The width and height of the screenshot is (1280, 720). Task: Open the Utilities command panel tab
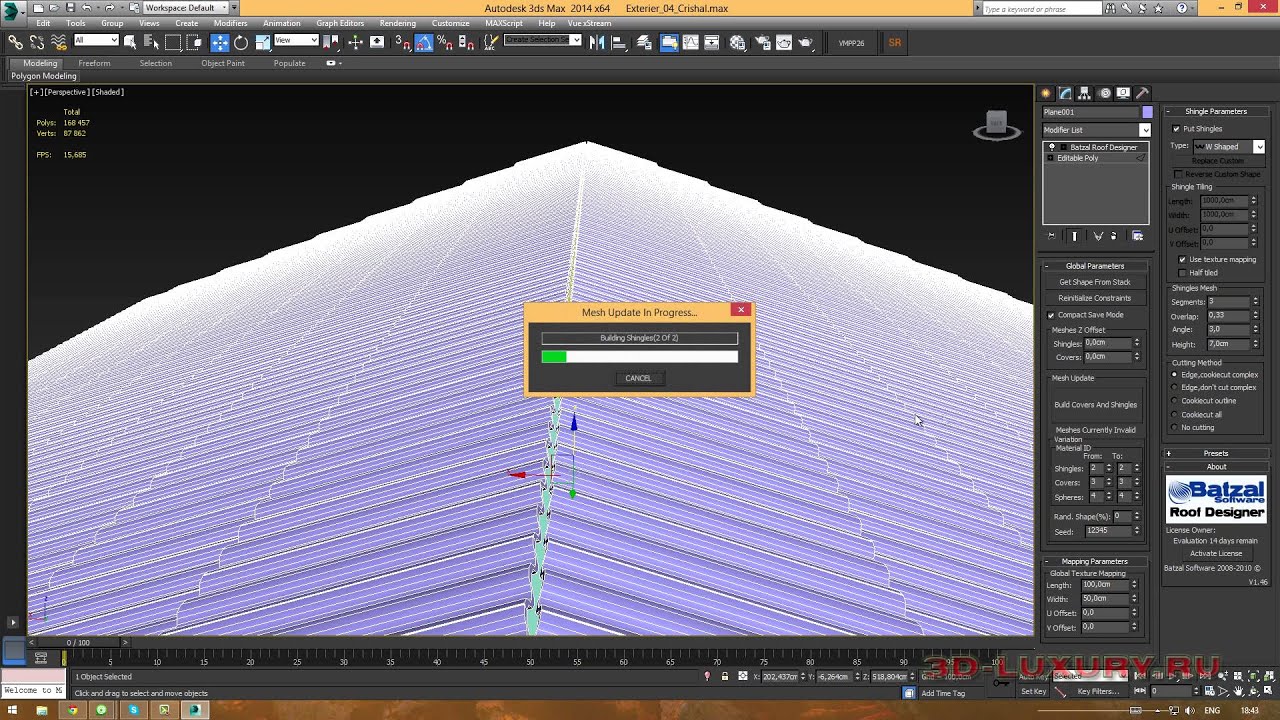(1143, 93)
